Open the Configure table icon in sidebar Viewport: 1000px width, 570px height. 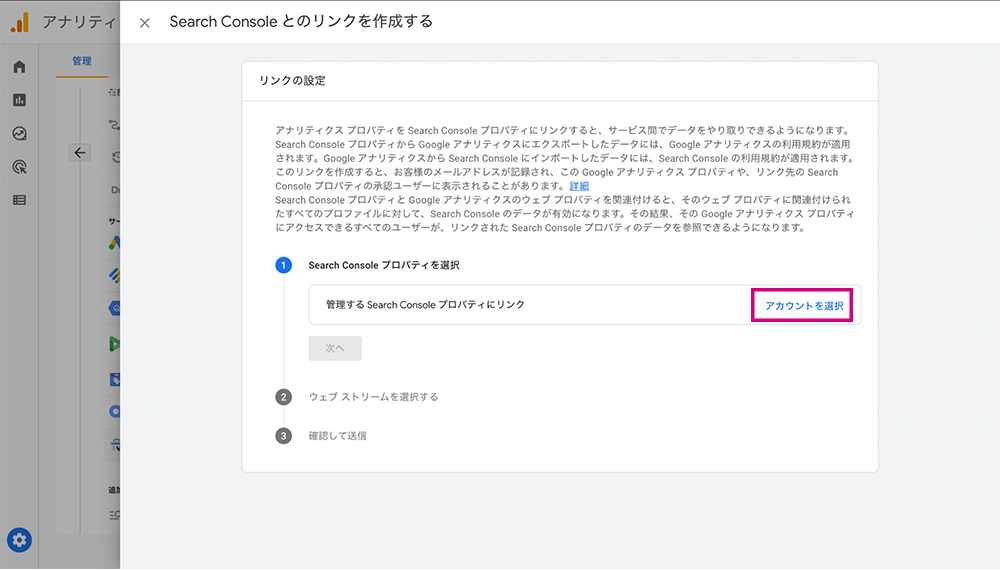[19, 200]
